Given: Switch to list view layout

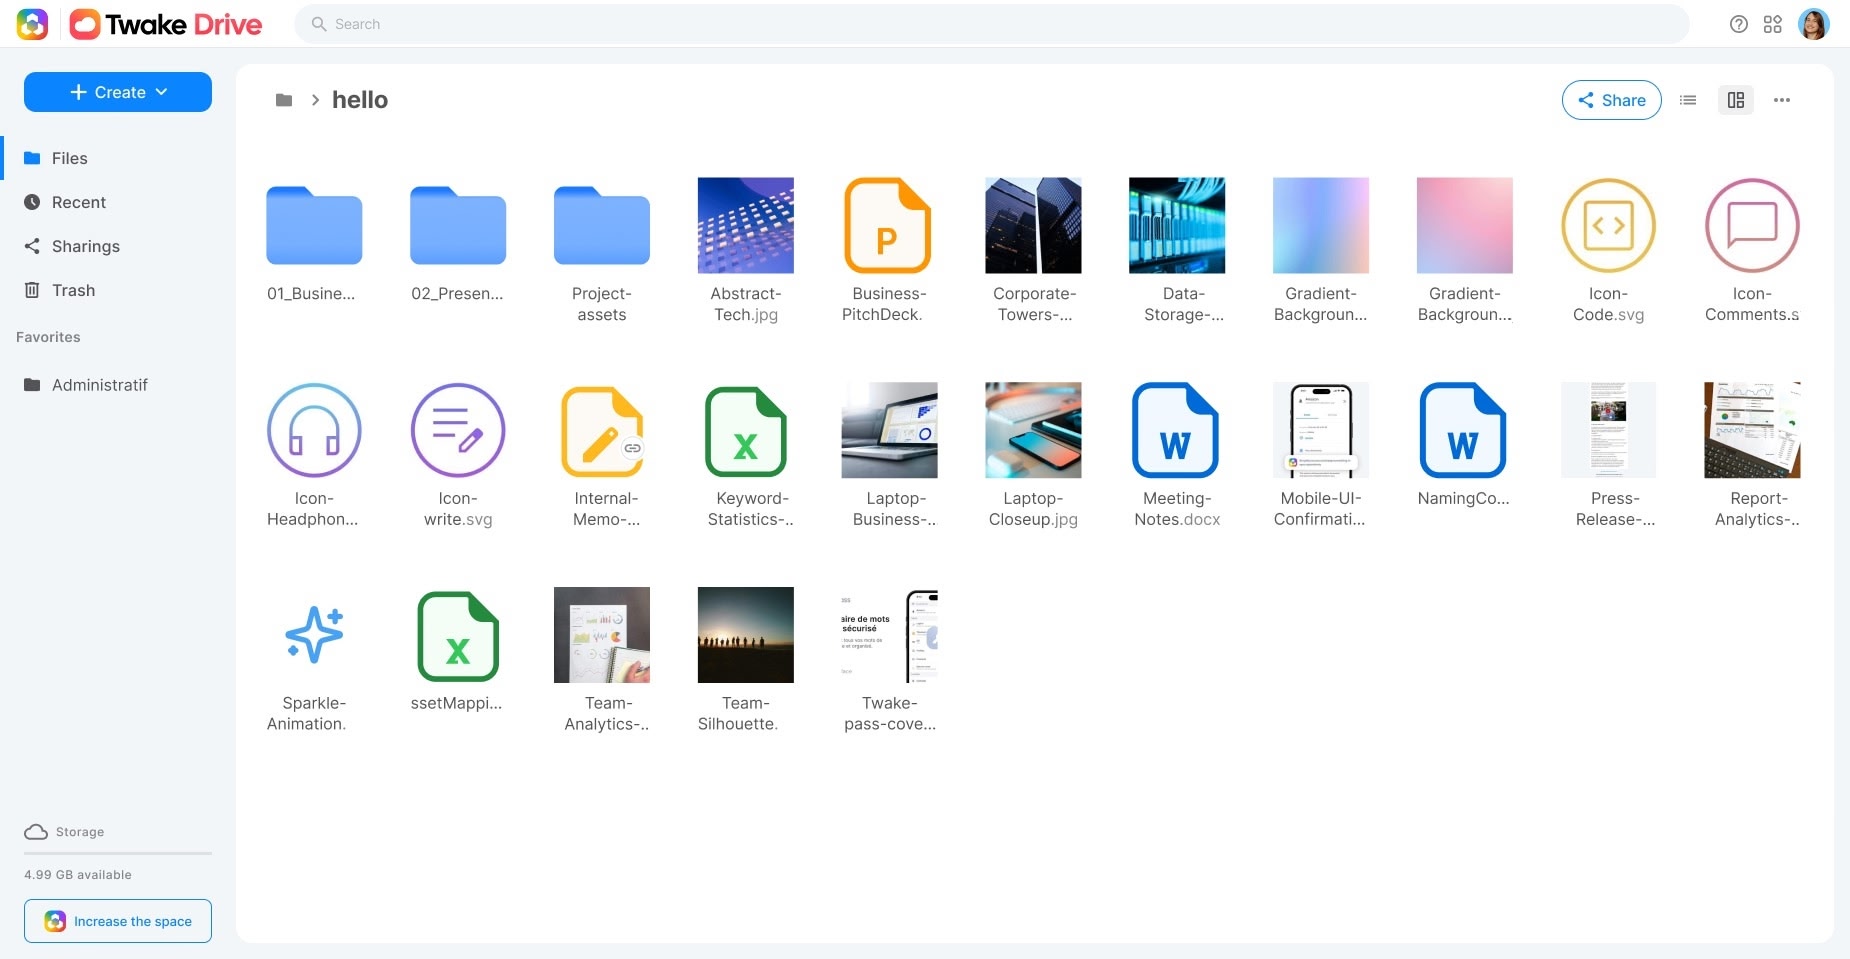Looking at the screenshot, I should pos(1687,99).
